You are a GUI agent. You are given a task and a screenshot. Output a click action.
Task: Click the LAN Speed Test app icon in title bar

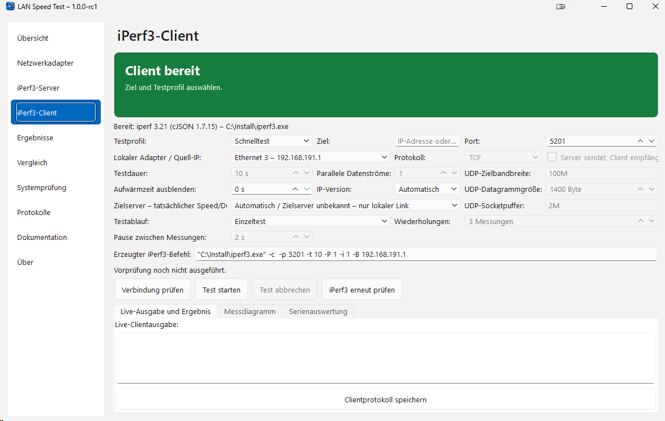tap(10, 6)
